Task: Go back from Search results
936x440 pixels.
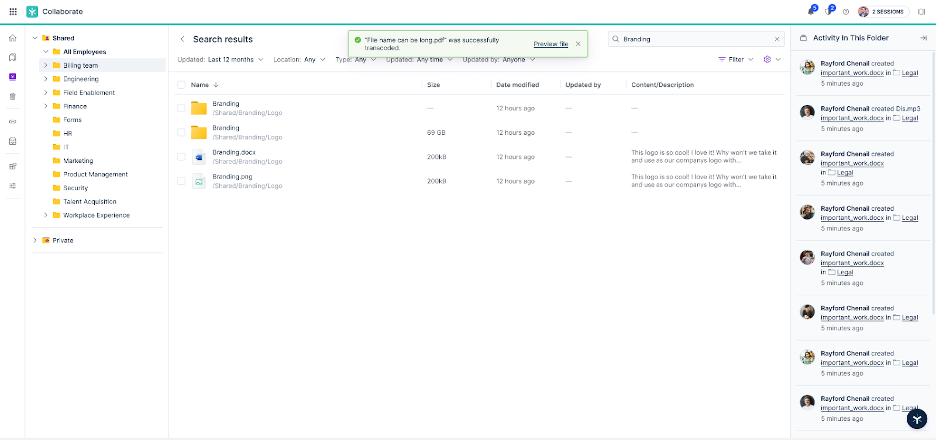Action: (x=182, y=39)
